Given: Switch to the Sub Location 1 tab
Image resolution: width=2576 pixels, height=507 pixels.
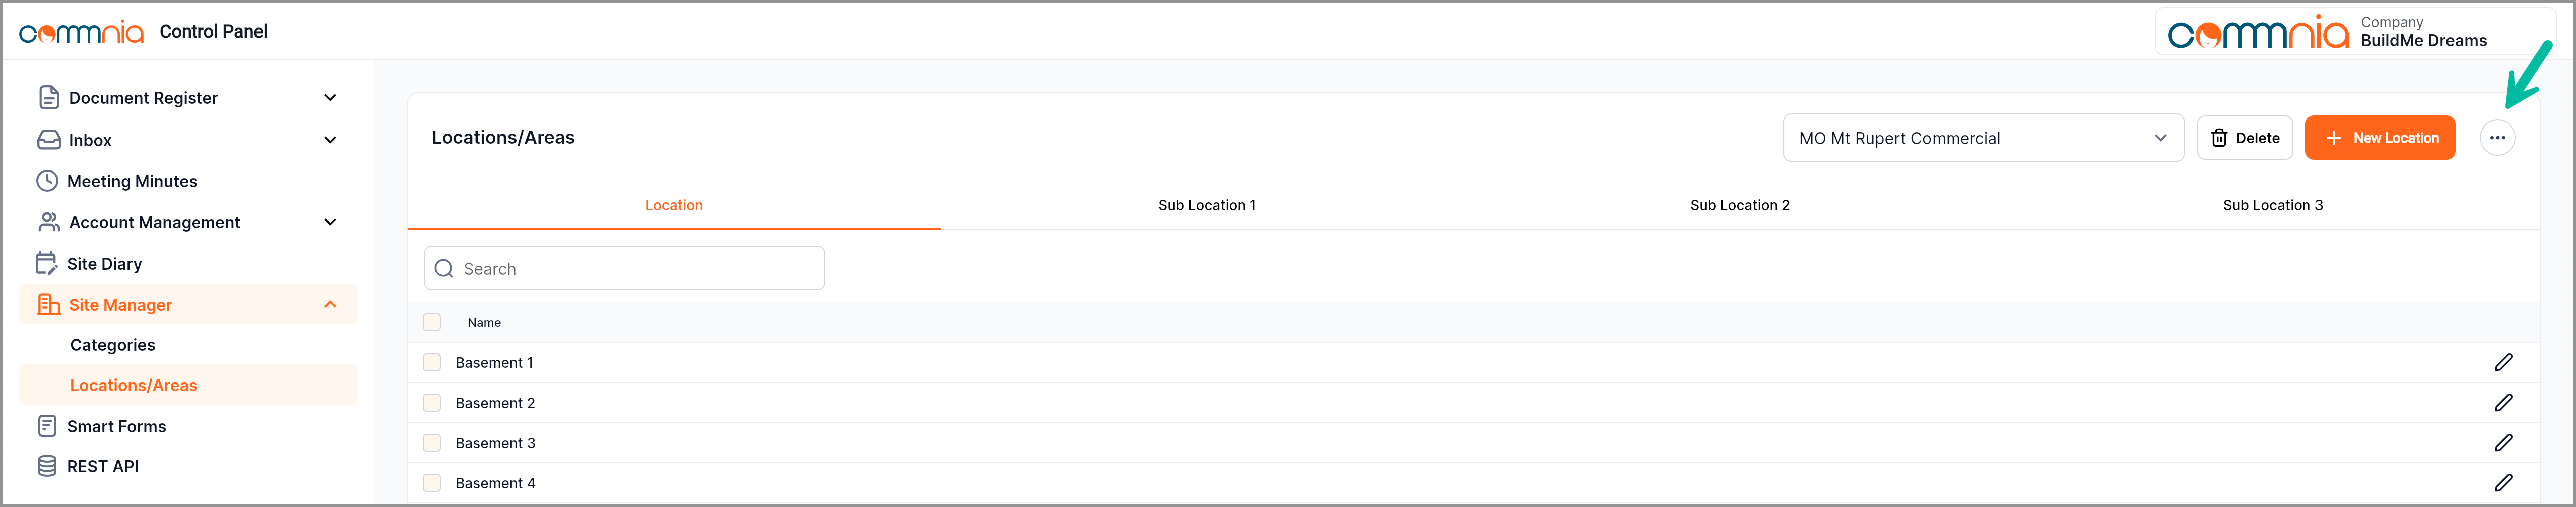Looking at the screenshot, I should [x=1206, y=205].
